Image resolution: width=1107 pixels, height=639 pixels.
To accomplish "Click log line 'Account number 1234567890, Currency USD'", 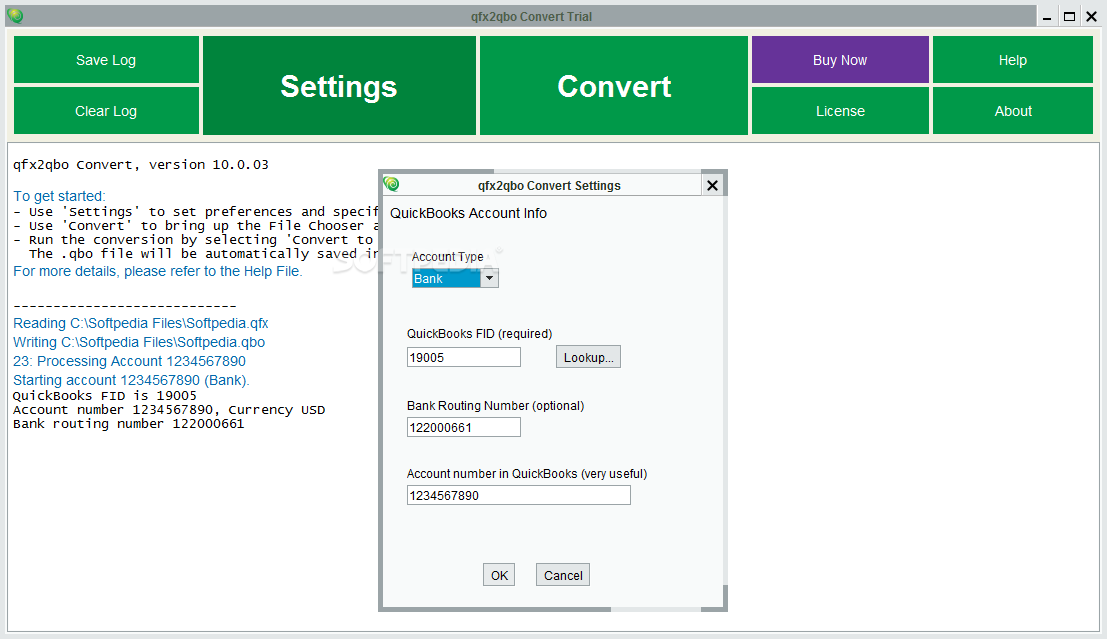I will point(169,410).
